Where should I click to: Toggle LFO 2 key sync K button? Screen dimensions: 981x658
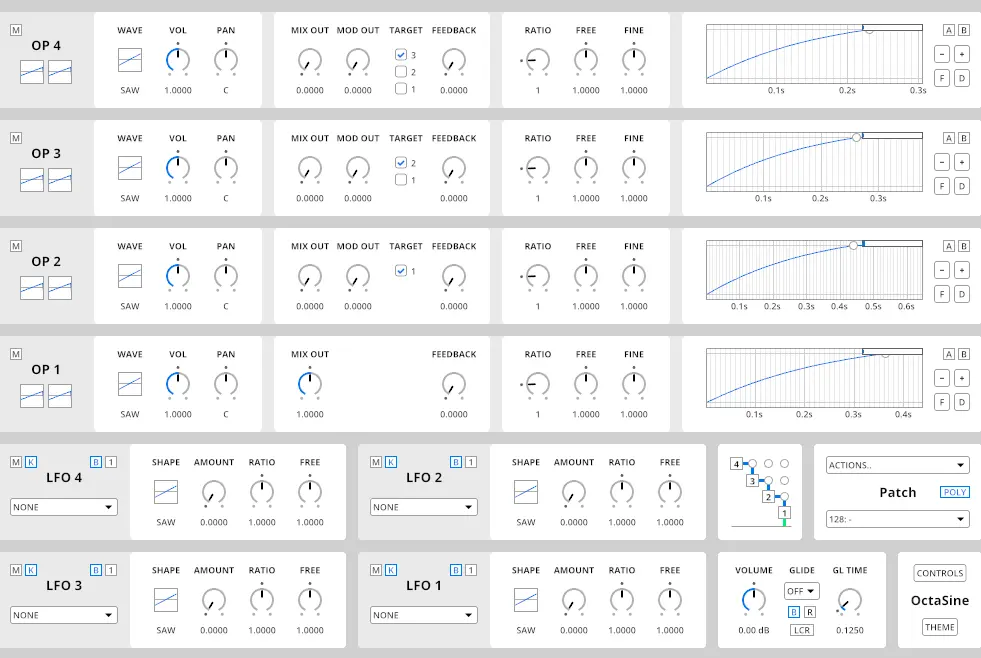click(x=391, y=462)
